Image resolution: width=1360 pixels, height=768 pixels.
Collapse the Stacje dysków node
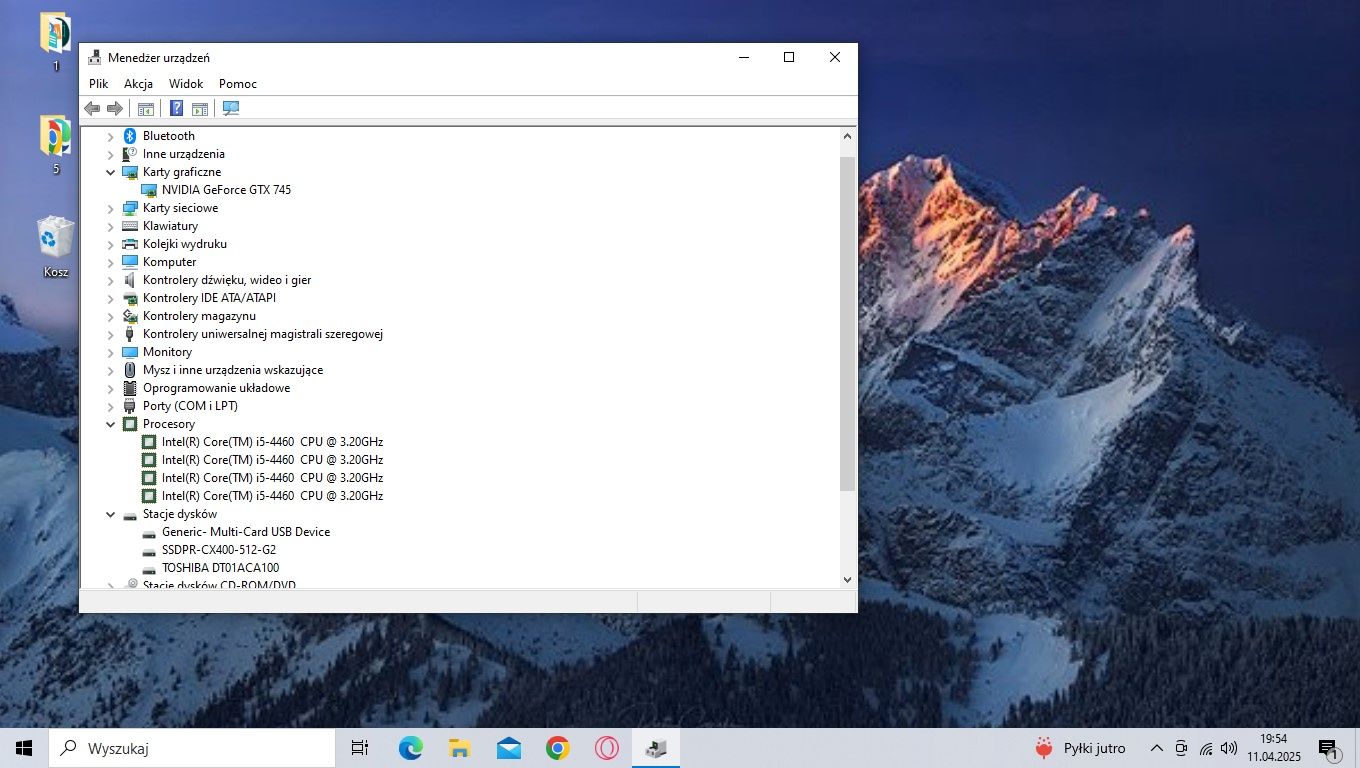[111, 514]
